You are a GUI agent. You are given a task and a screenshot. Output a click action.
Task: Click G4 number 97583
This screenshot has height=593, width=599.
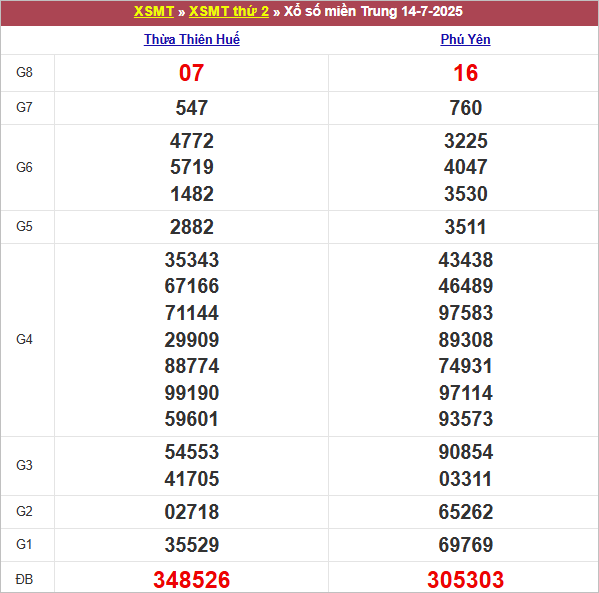tap(465, 313)
